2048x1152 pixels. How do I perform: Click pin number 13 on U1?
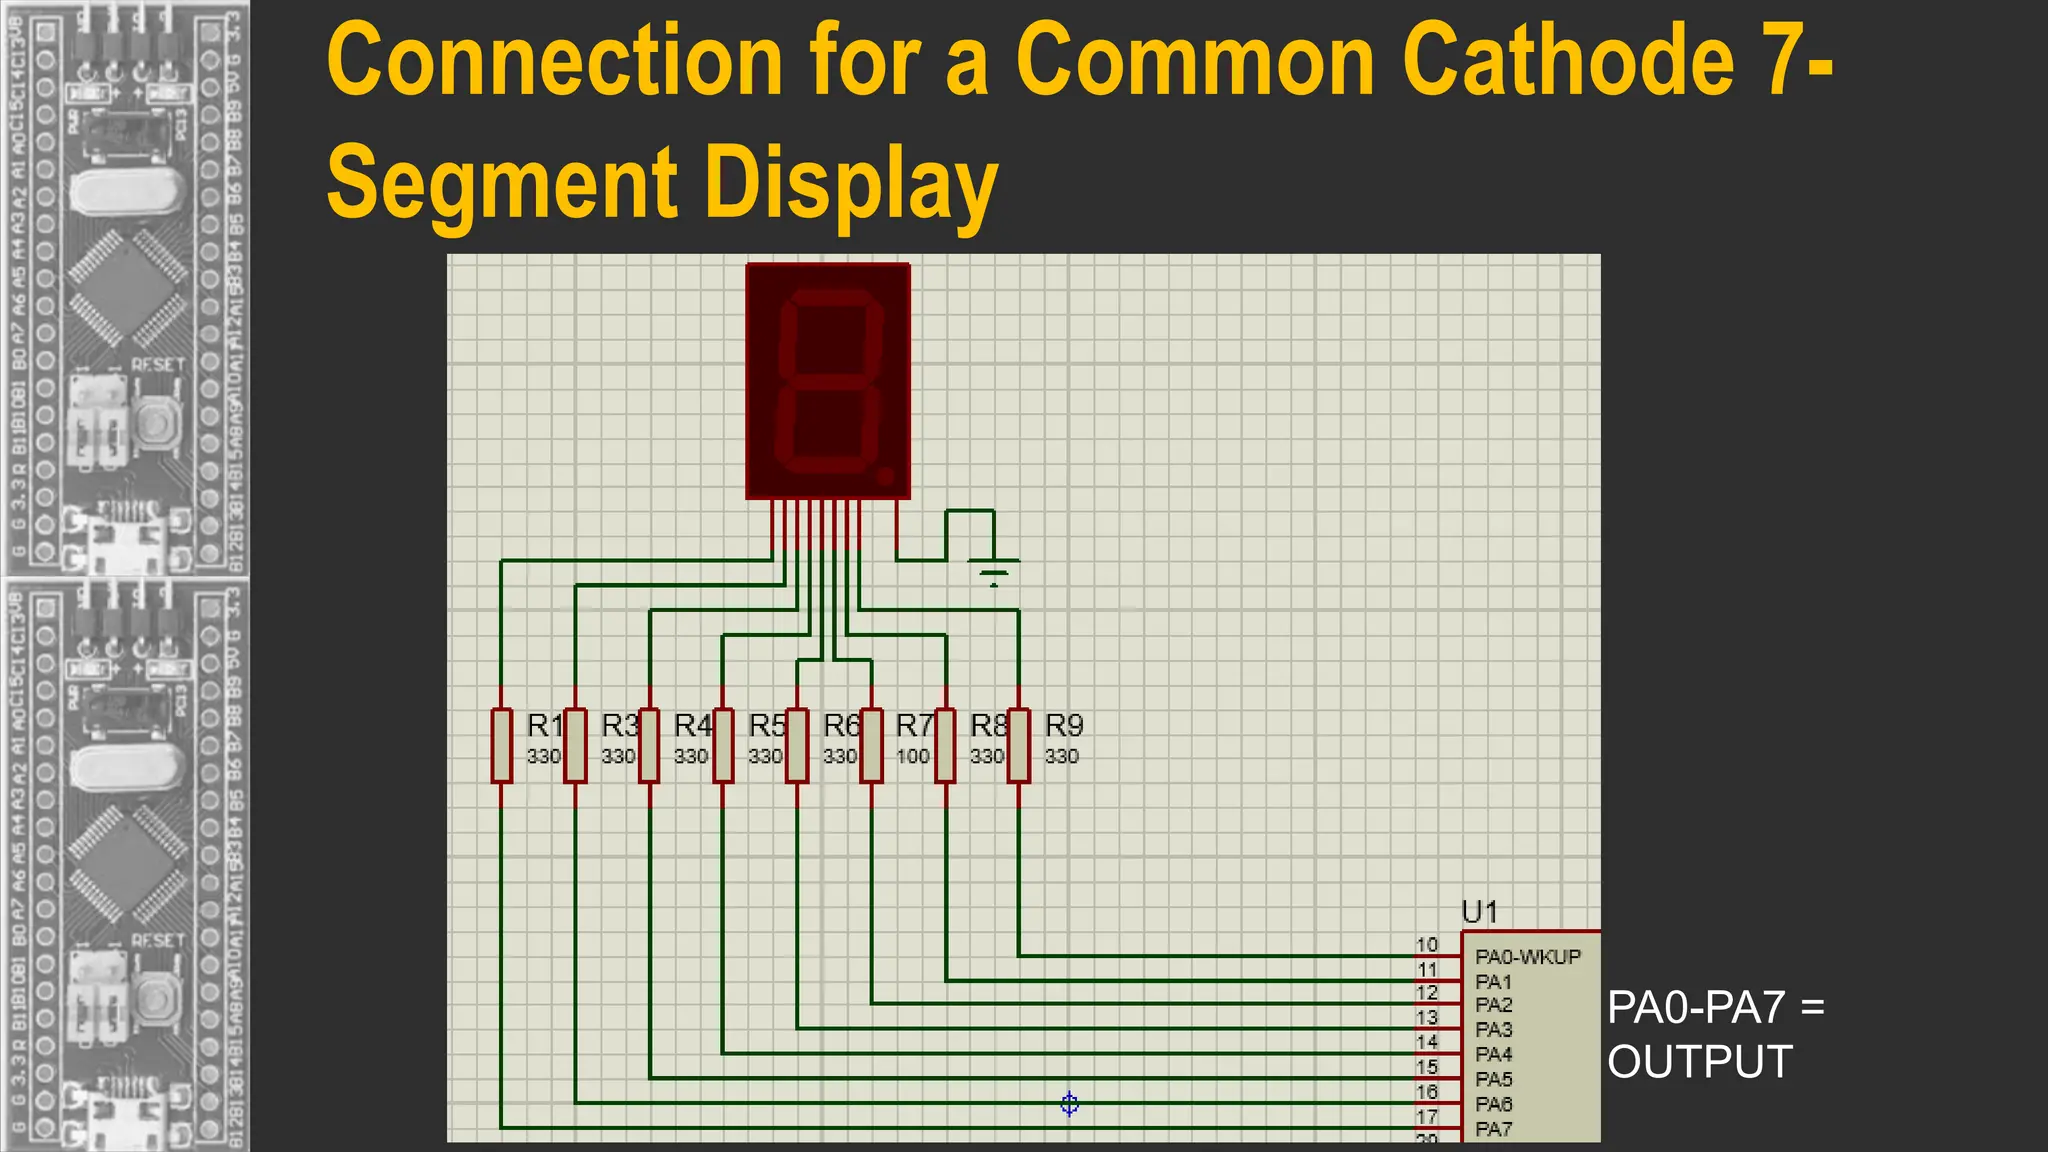[x=1427, y=1018]
